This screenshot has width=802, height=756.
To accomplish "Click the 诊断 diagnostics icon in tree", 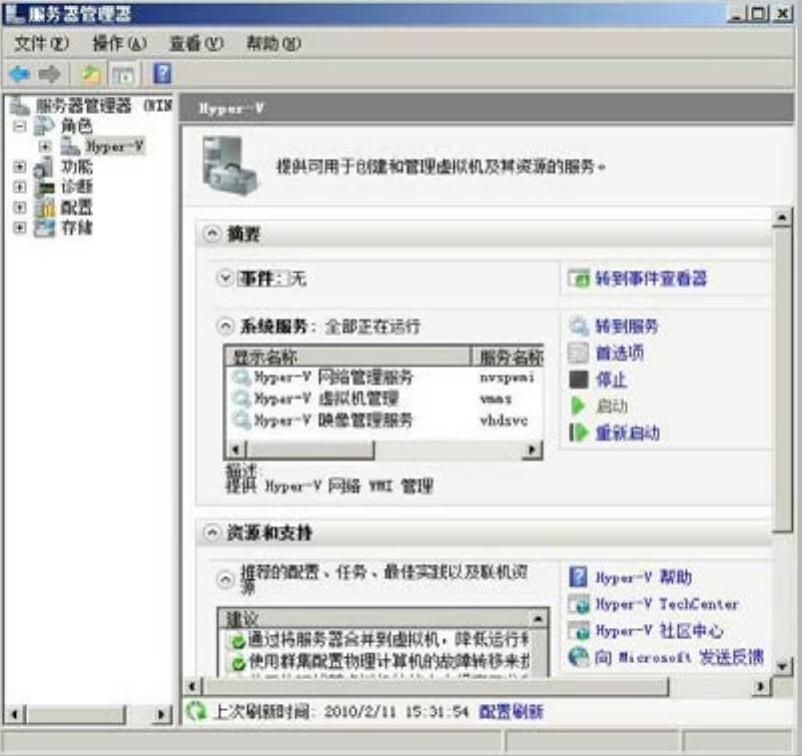I will tap(44, 187).
